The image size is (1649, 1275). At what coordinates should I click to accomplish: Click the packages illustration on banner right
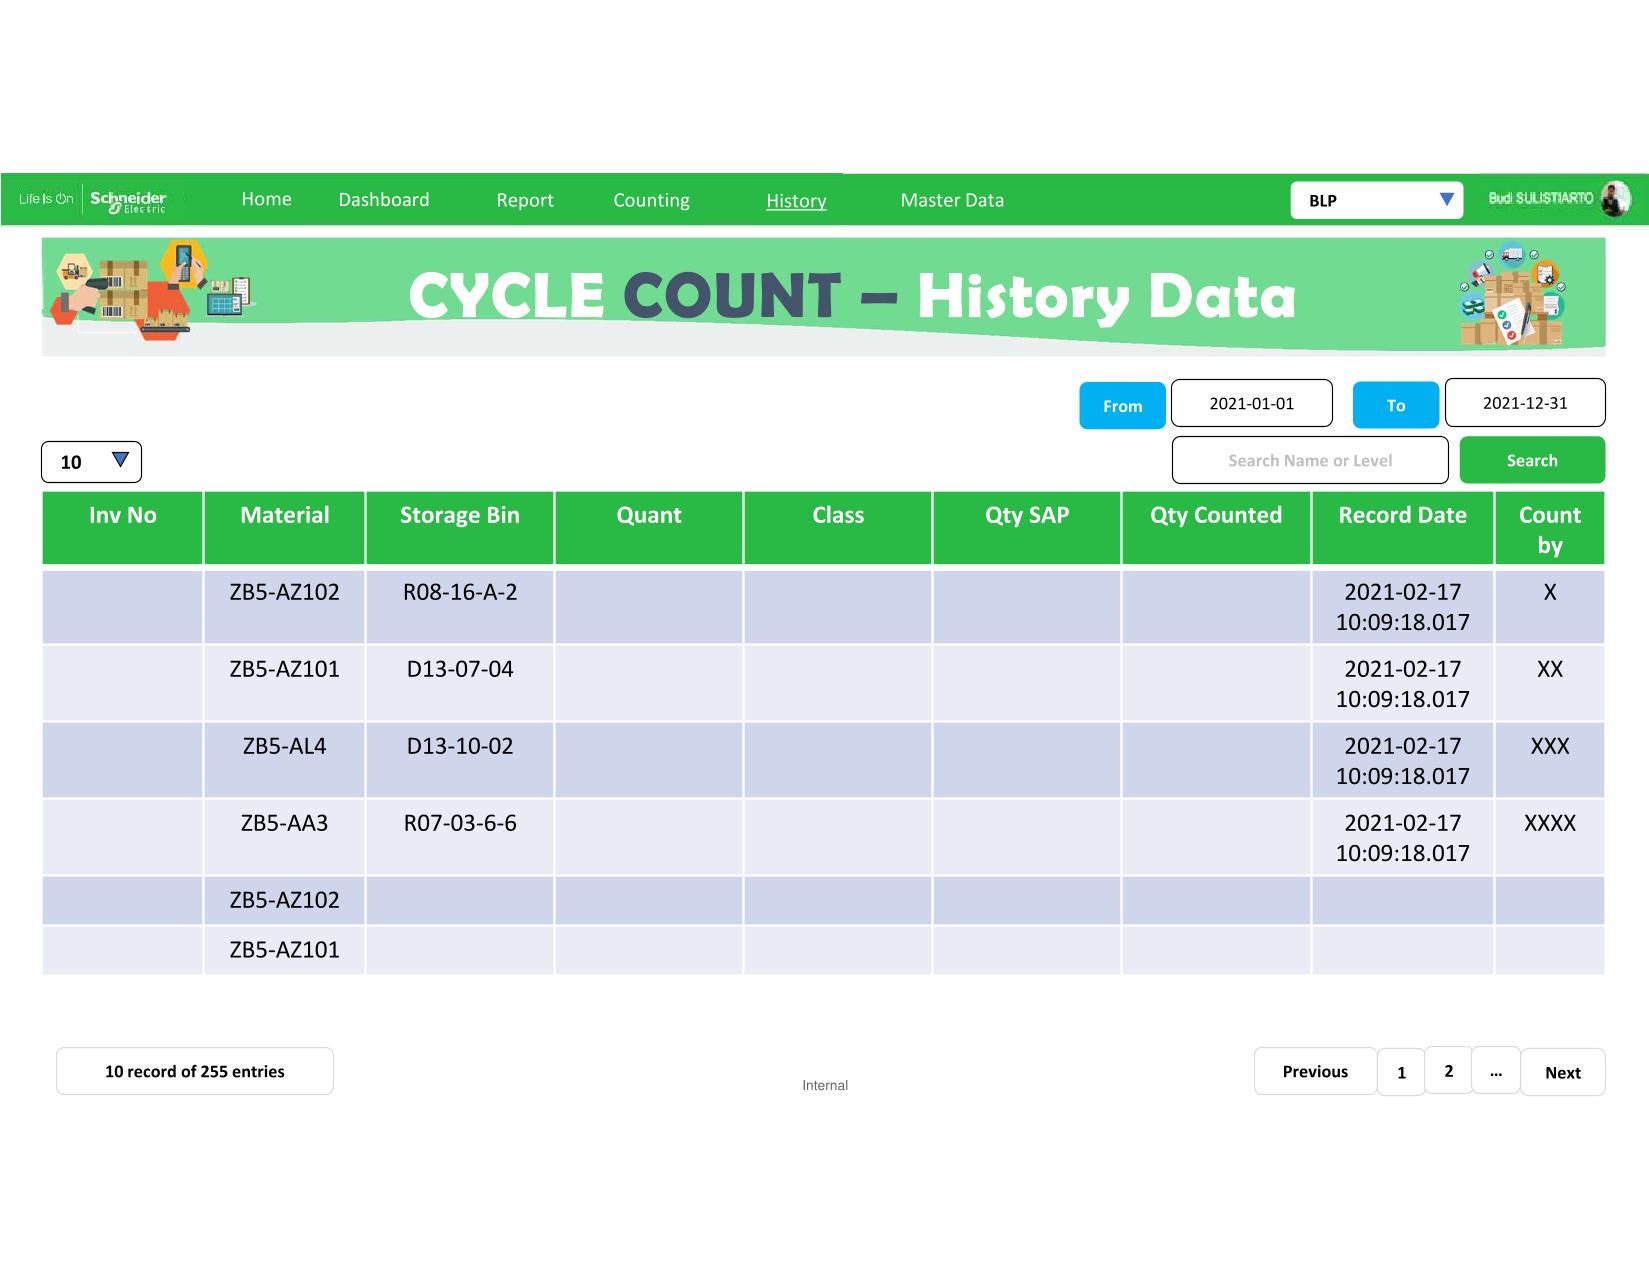click(x=1512, y=296)
